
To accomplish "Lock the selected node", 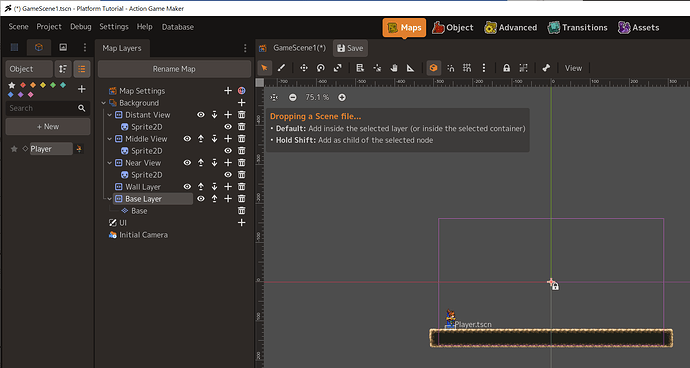I will (506, 68).
